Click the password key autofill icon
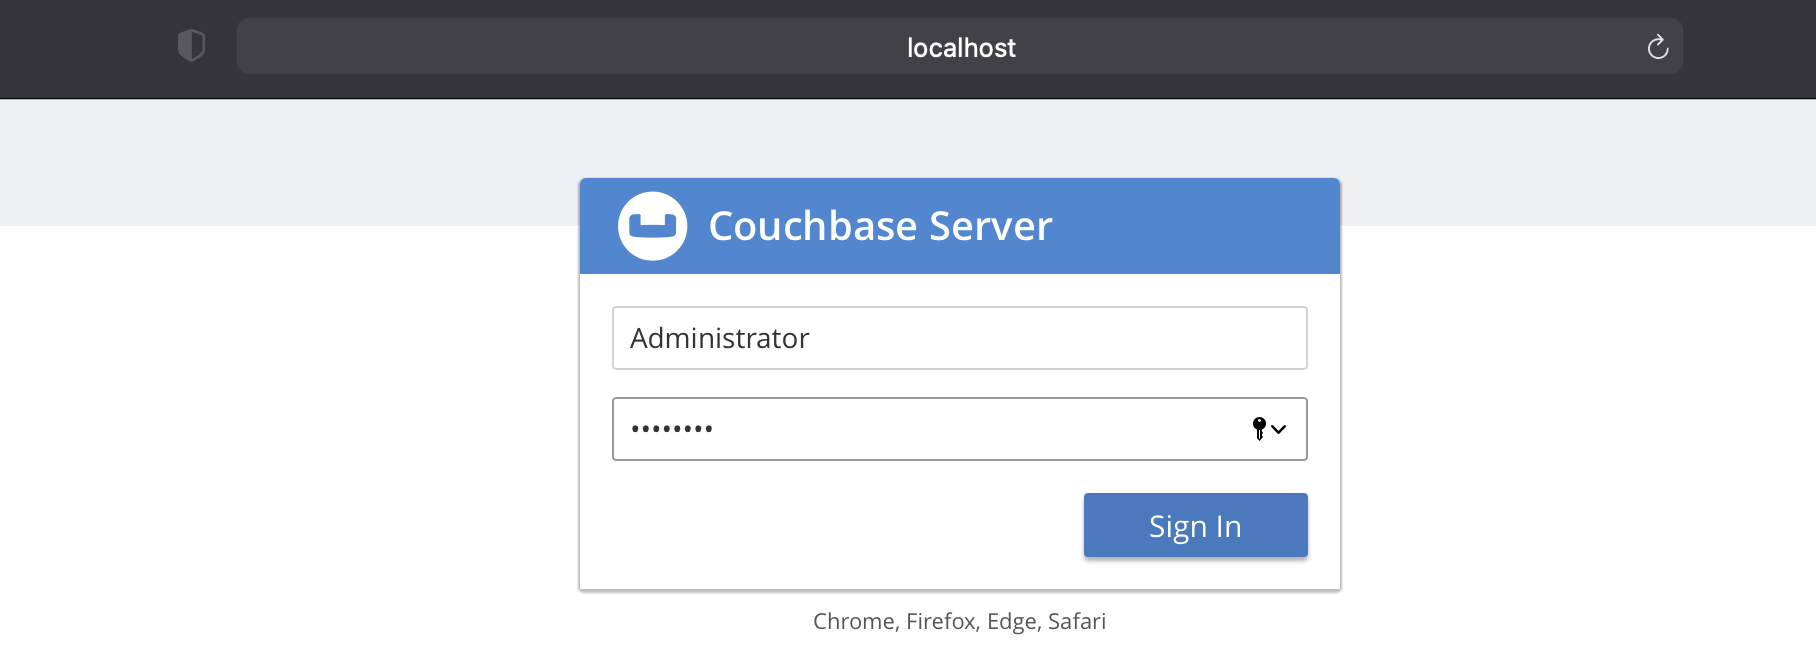1816x656 pixels. (1259, 429)
